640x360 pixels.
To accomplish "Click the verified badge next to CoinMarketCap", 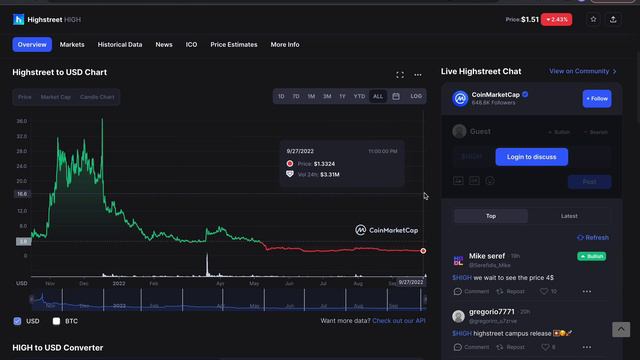I will tap(525, 94).
